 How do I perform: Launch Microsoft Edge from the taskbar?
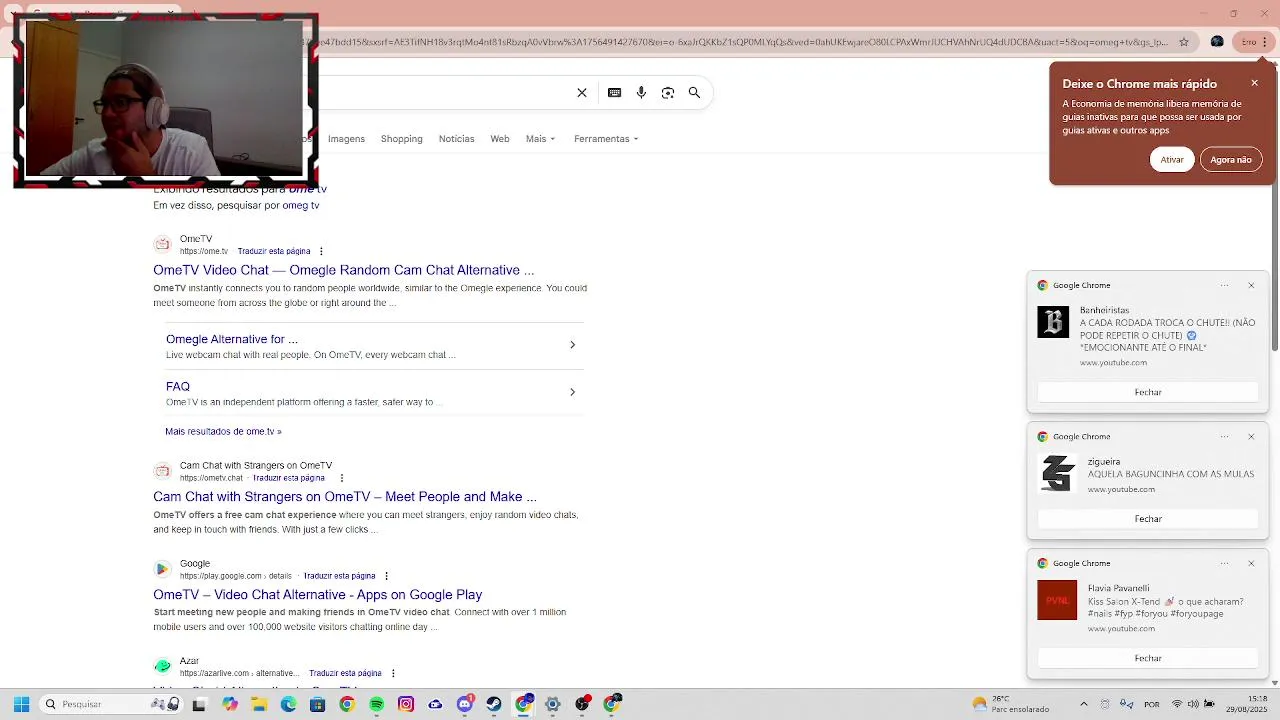(288, 704)
